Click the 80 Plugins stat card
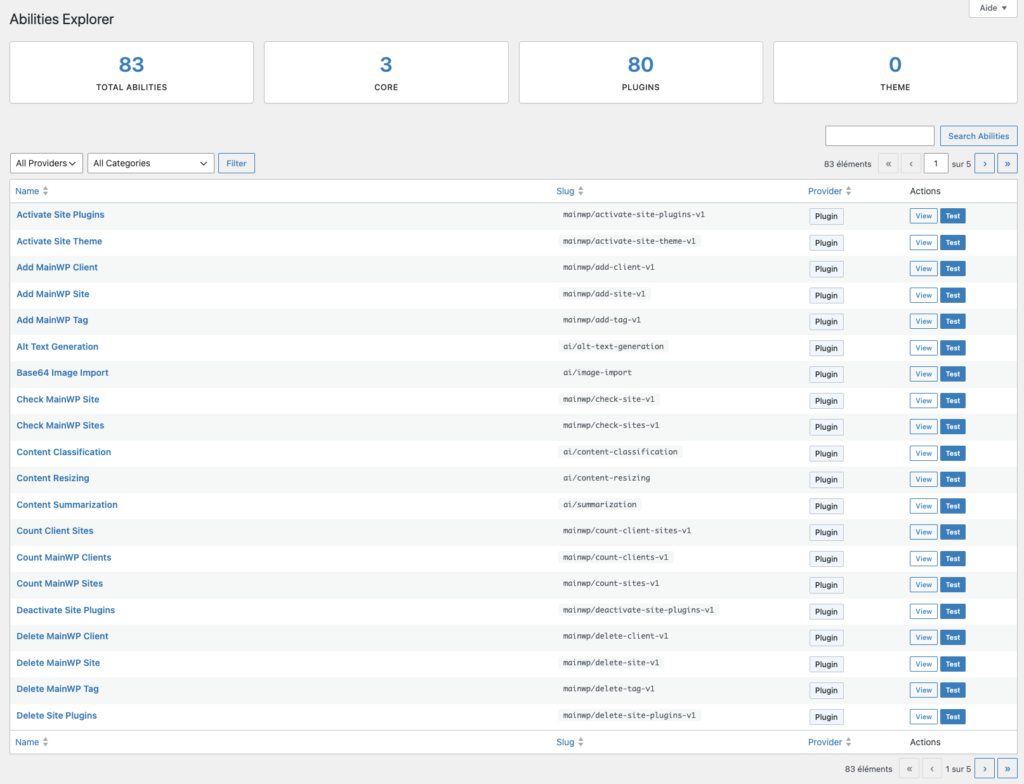Screen dimensions: 1024x784 [x=641, y=73]
